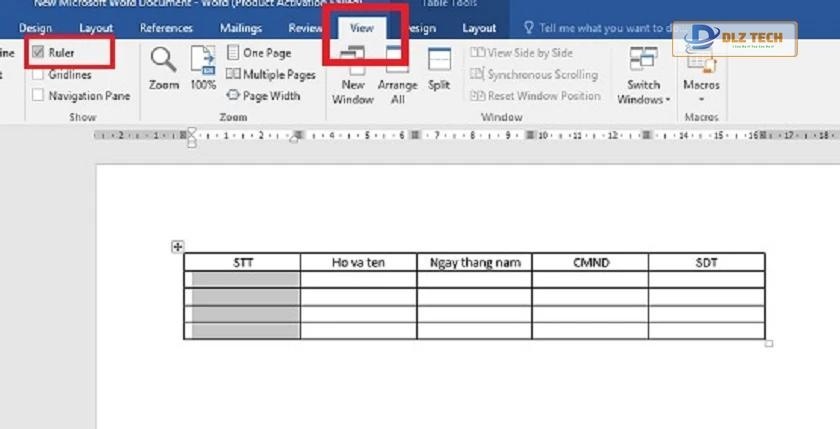840x429 pixels.
Task: Enable the Navigation Pane checkbox
Action: point(39,96)
